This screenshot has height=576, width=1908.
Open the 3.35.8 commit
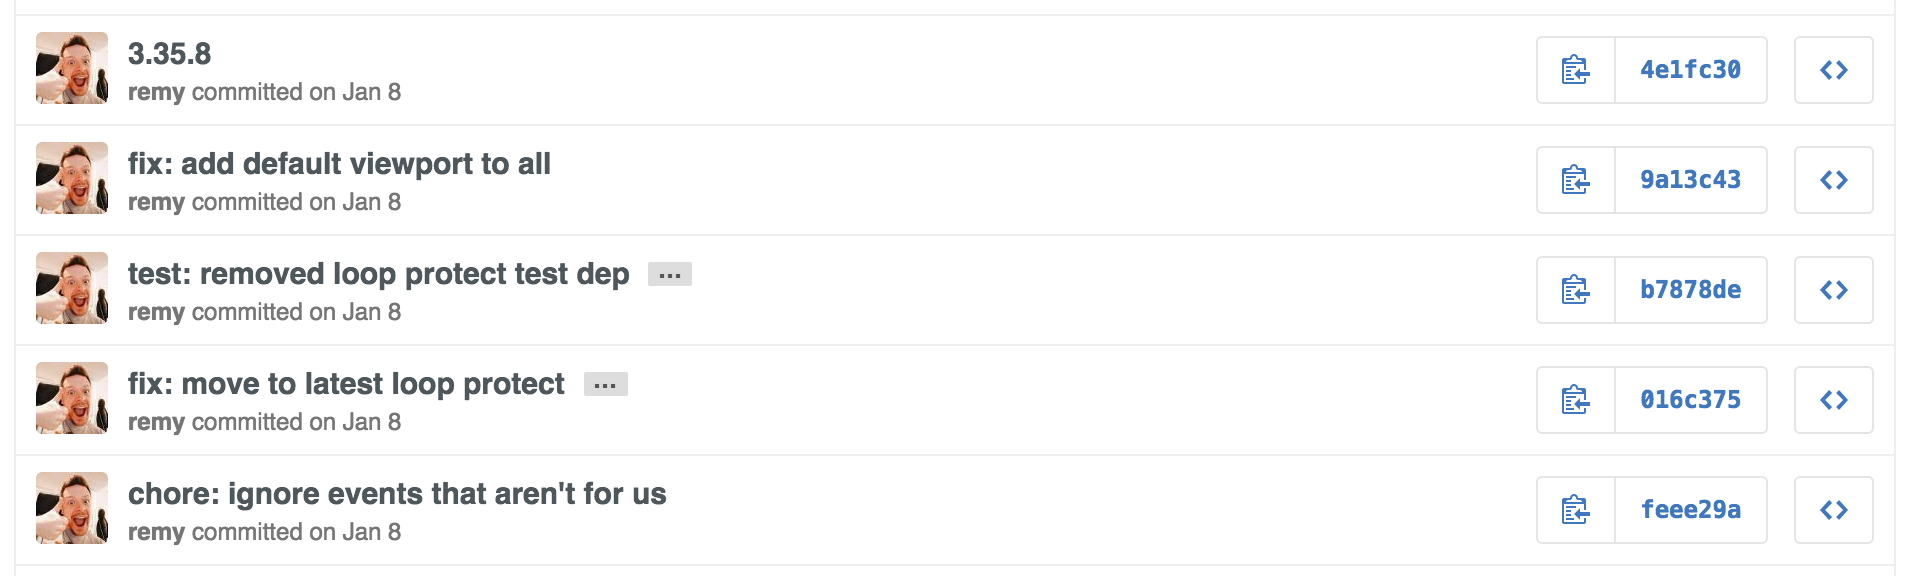pos(169,54)
